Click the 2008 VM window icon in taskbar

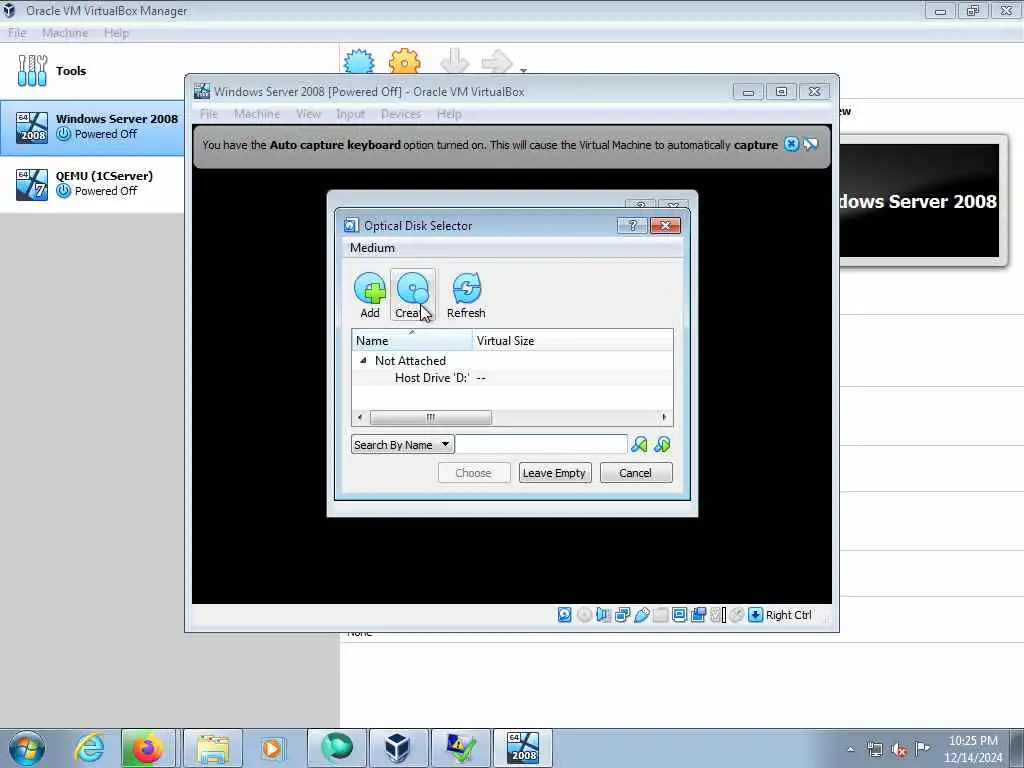(x=522, y=748)
